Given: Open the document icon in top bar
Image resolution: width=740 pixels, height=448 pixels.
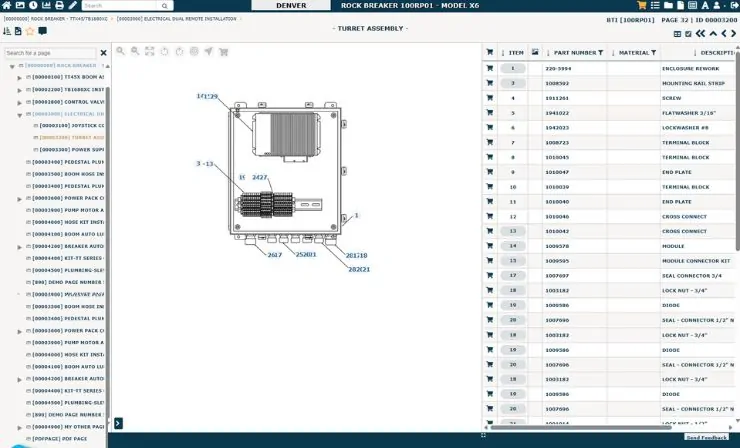Looking at the screenshot, I should pyautogui.click(x=680, y=5).
